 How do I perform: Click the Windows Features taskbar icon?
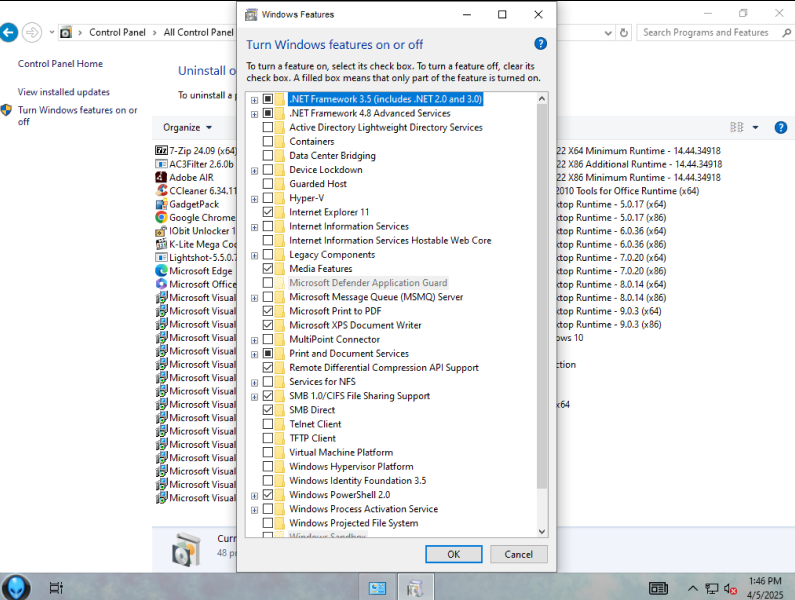pyautogui.click(x=415, y=588)
